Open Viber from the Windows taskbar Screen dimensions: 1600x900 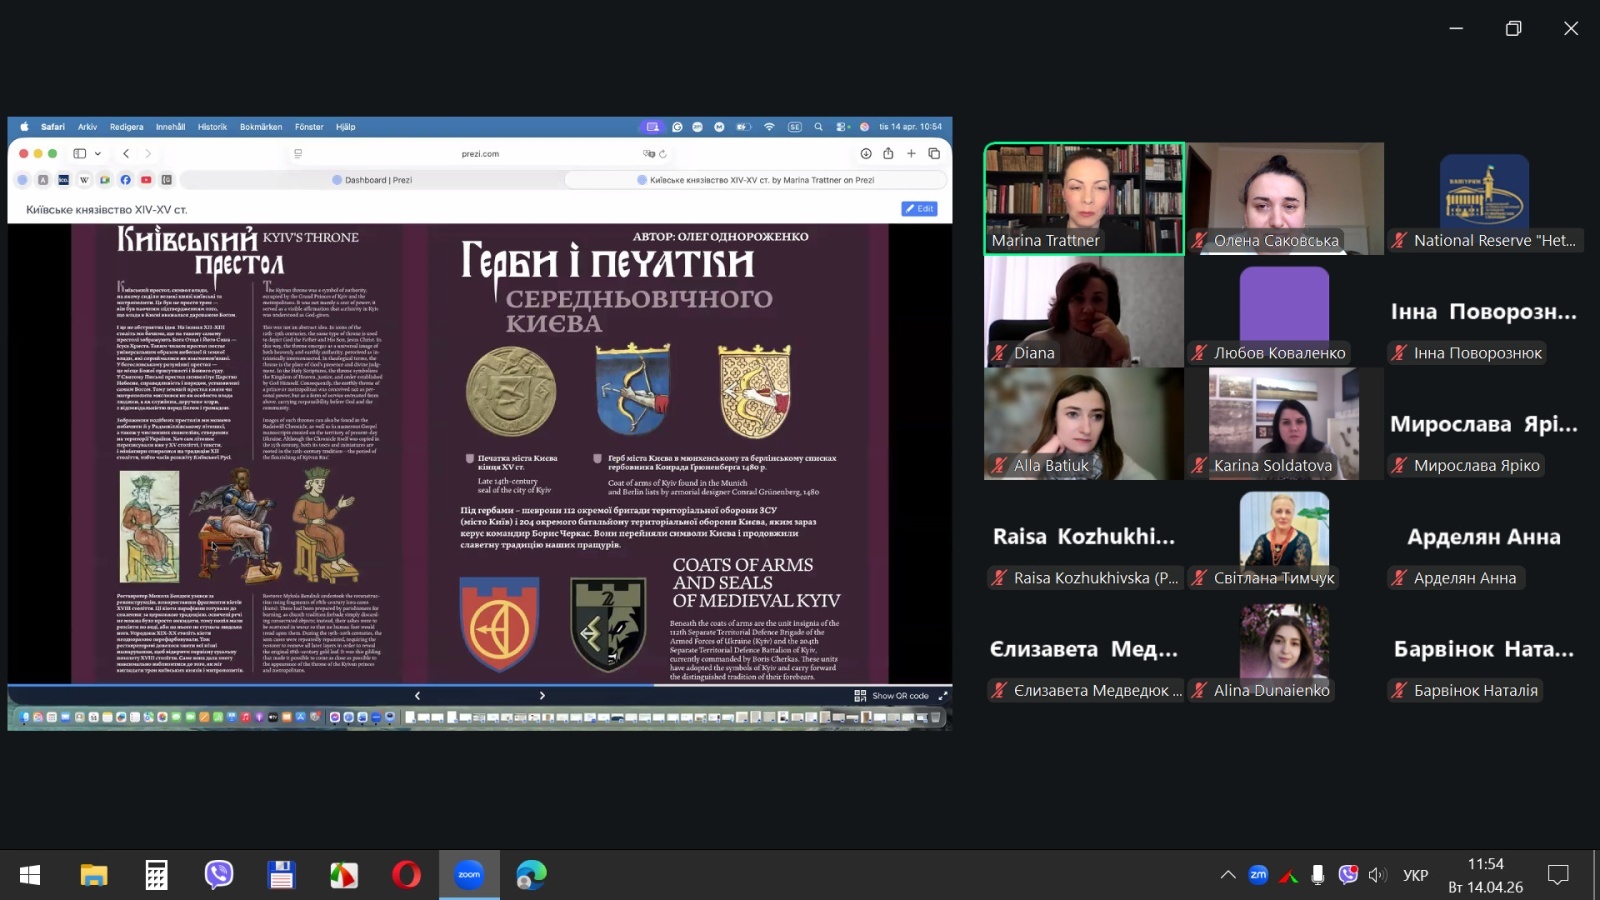click(x=219, y=875)
